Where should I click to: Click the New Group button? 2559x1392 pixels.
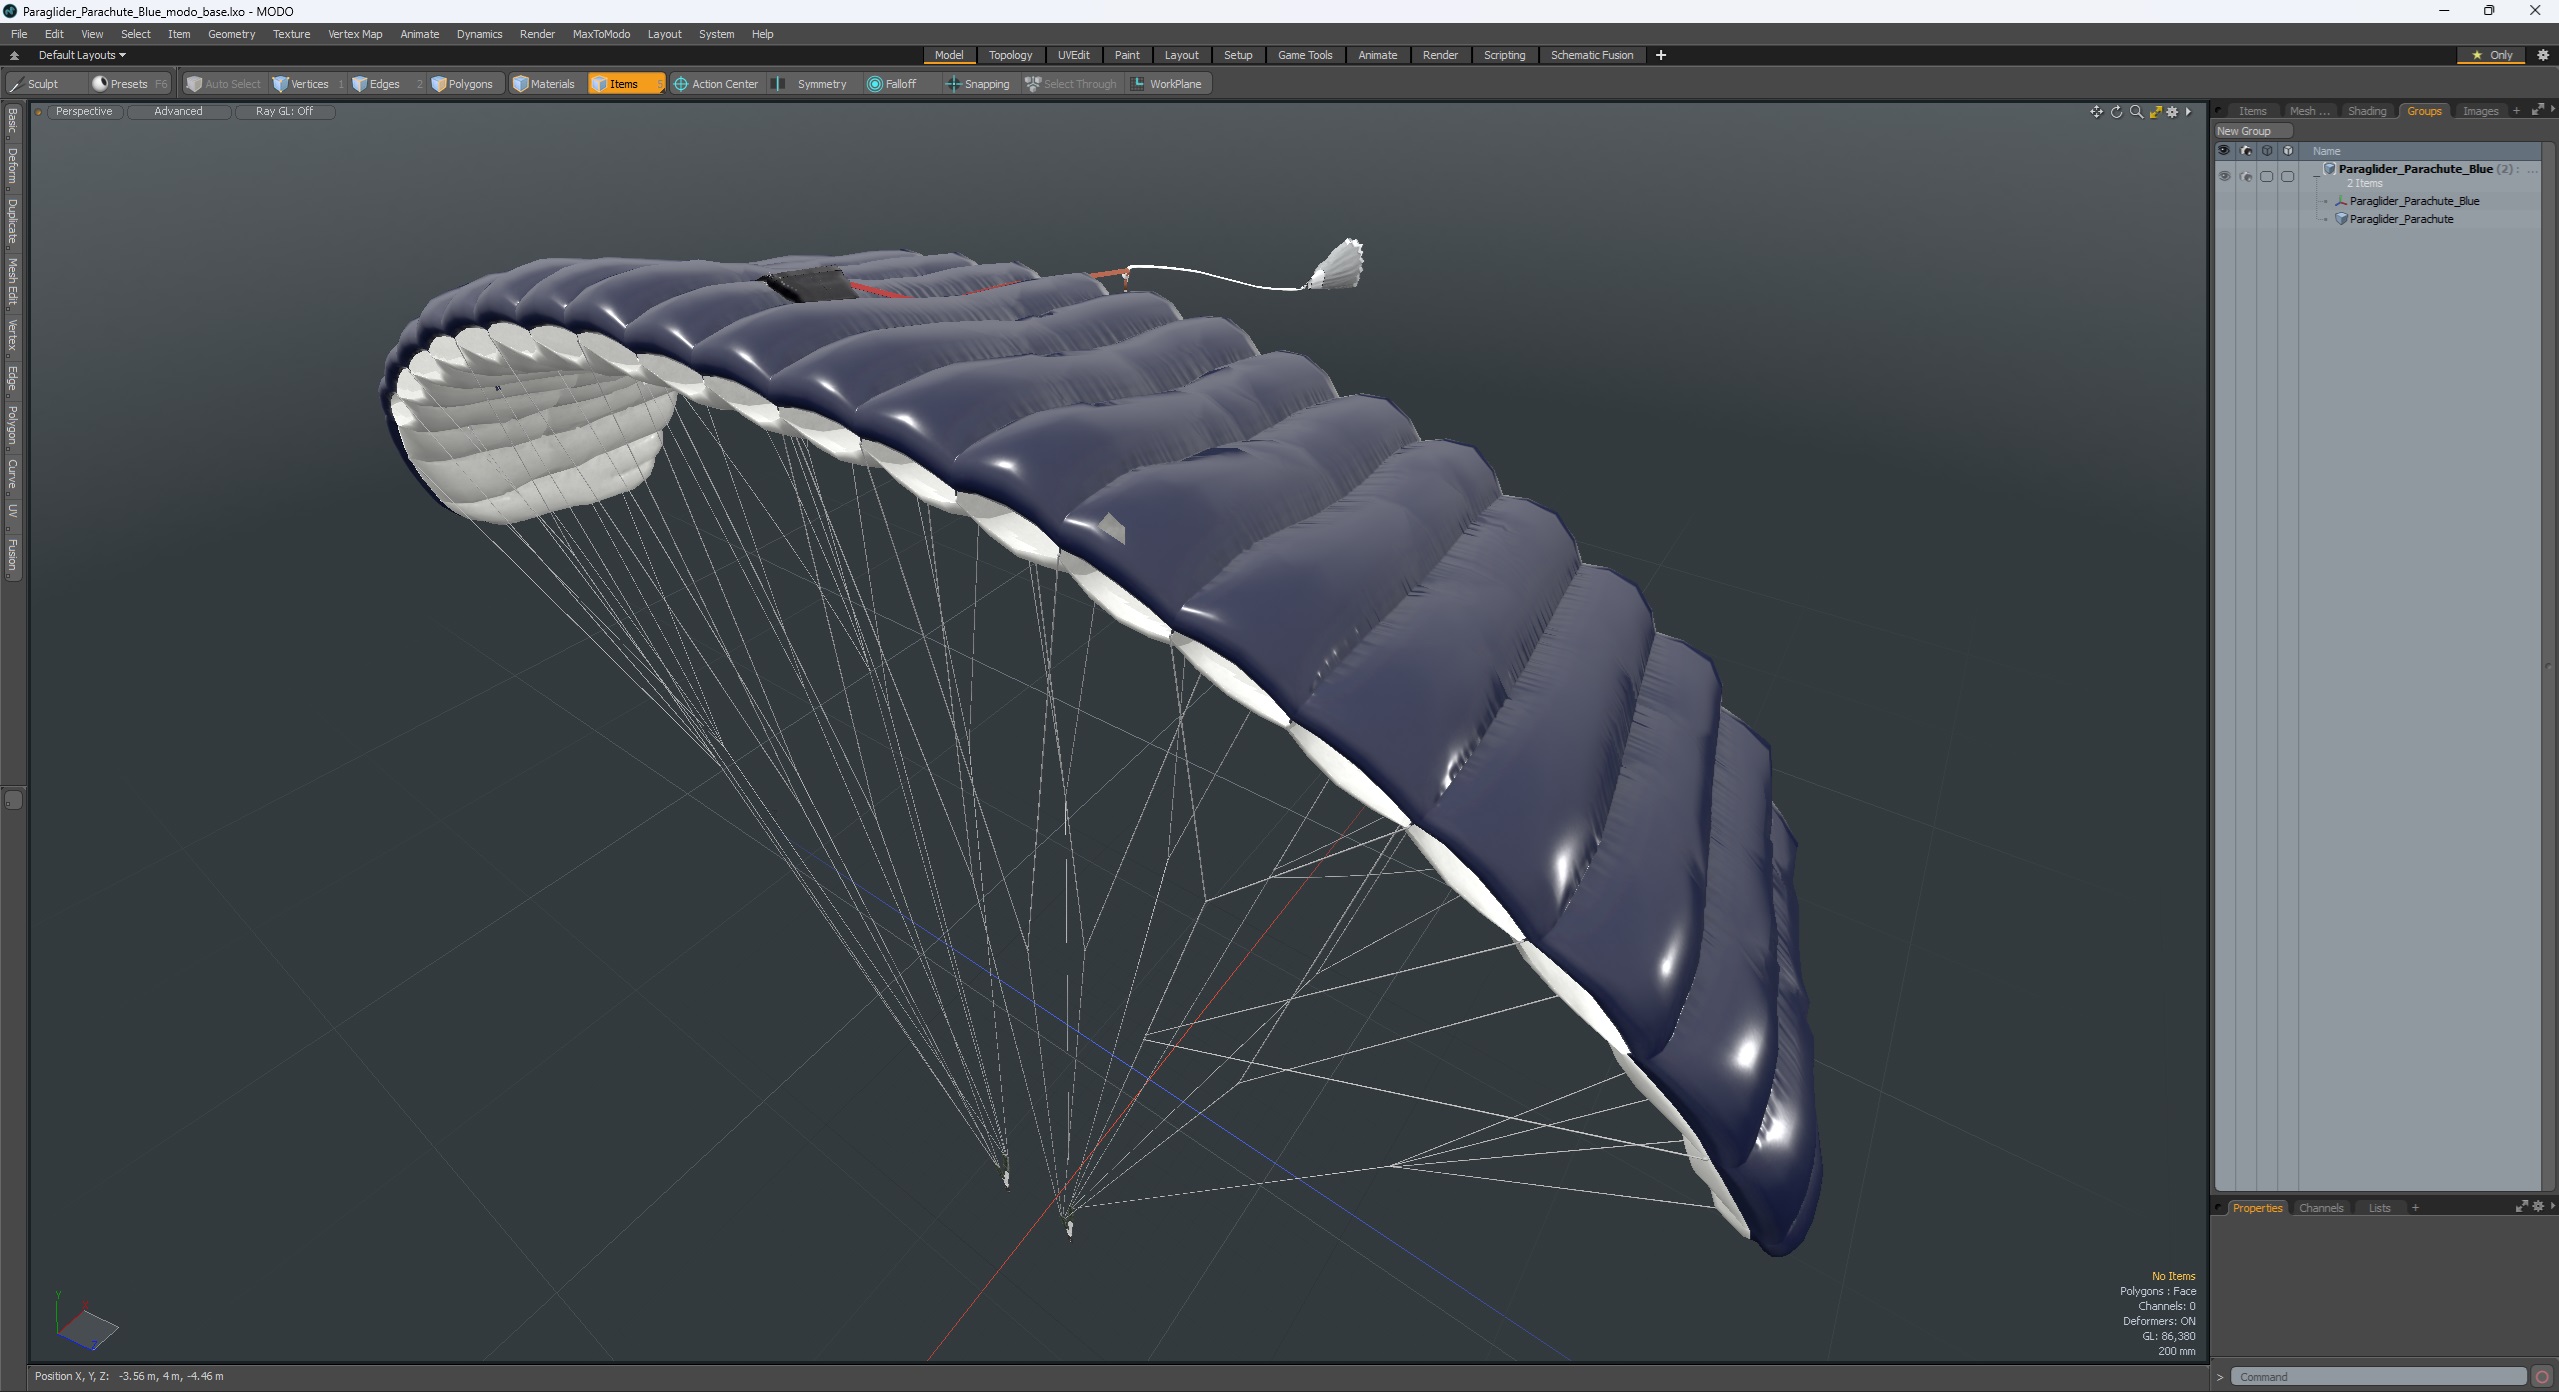pos(2252,131)
